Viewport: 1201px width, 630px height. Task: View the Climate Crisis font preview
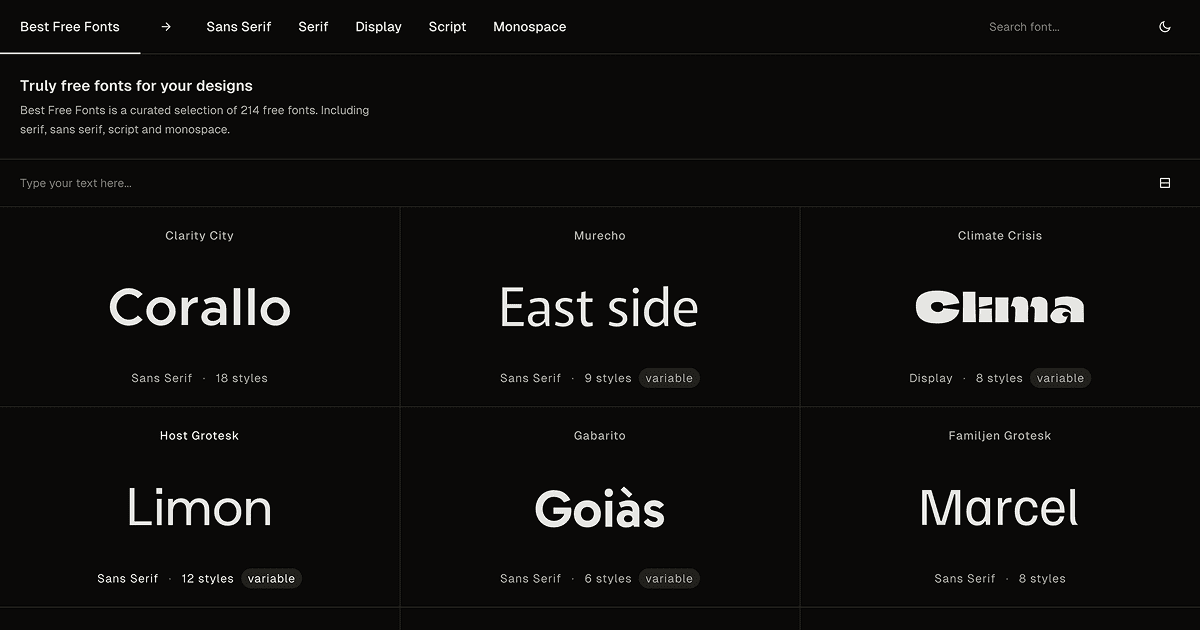(1000, 307)
